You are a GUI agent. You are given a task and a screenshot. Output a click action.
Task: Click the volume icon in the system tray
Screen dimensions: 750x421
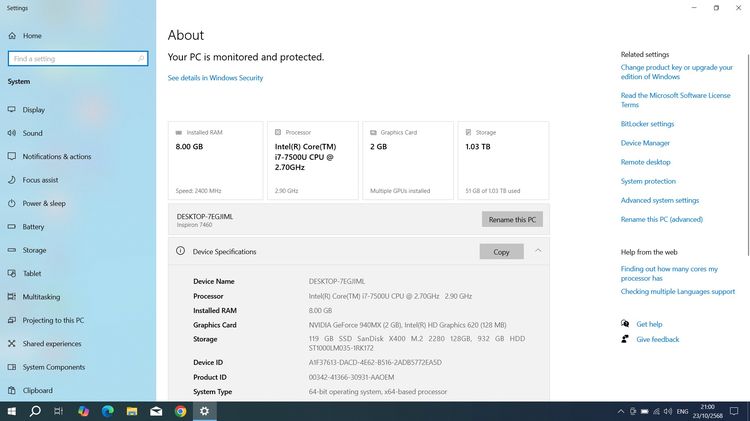pyautogui.click(x=668, y=411)
